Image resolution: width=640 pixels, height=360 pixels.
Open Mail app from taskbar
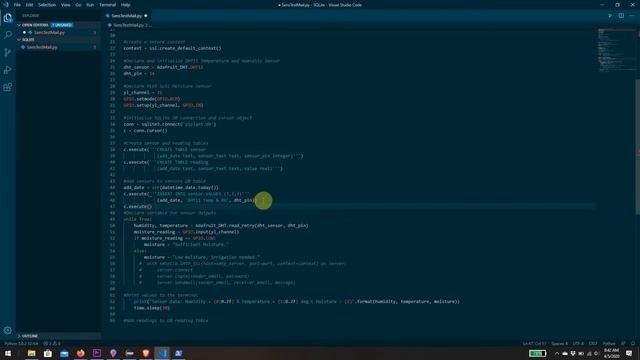tap(64, 353)
